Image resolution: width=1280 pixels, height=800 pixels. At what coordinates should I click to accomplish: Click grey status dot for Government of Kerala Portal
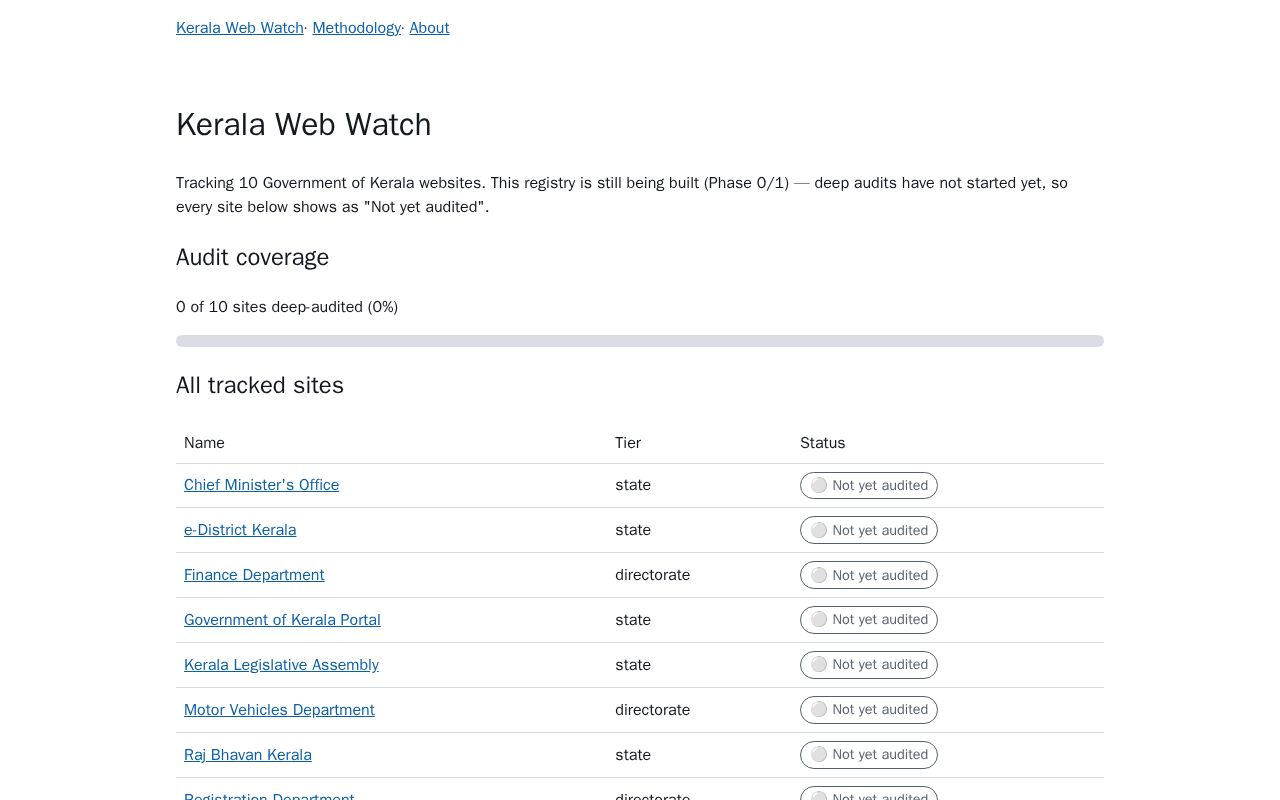click(x=819, y=620)
